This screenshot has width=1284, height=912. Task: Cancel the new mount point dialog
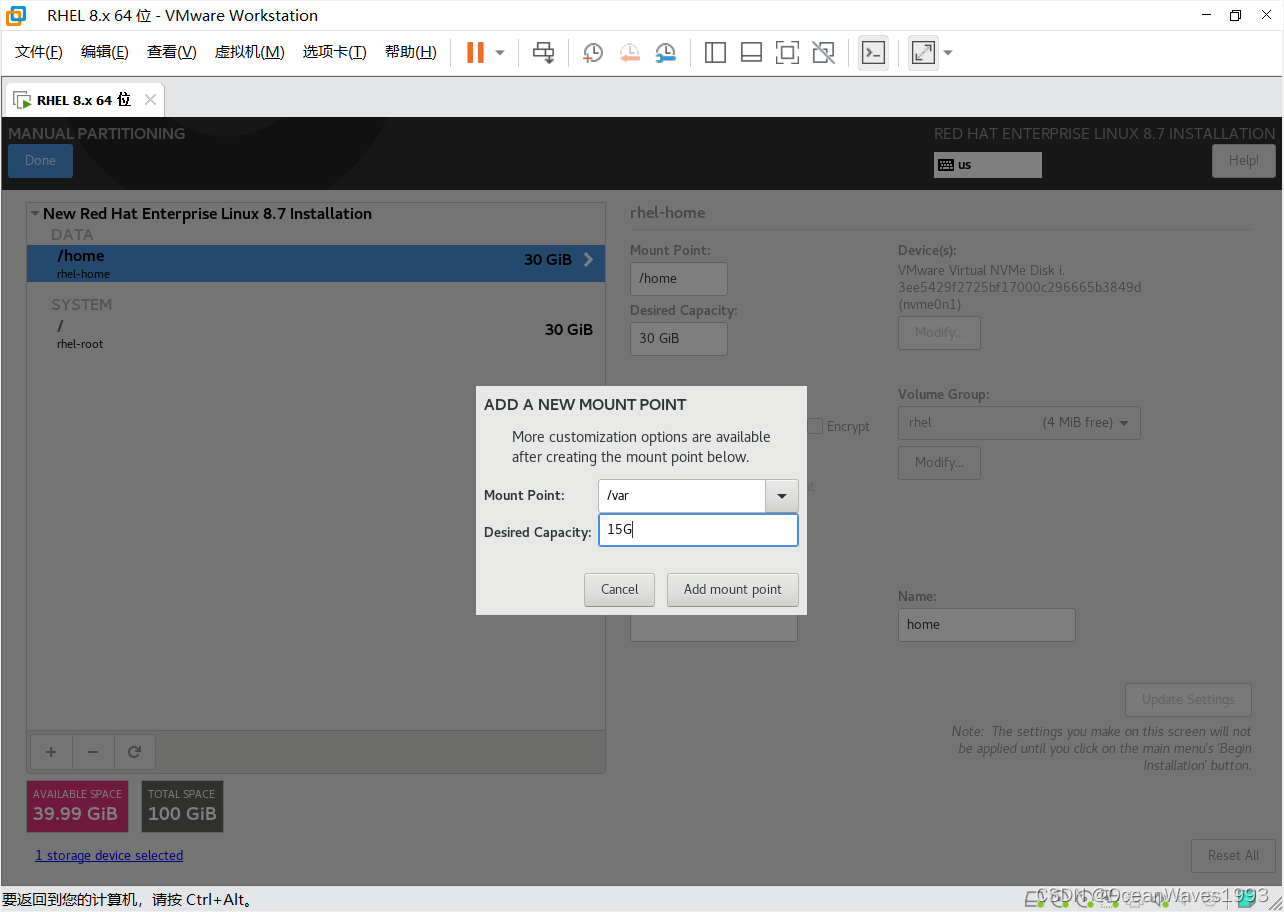(619, 590)
